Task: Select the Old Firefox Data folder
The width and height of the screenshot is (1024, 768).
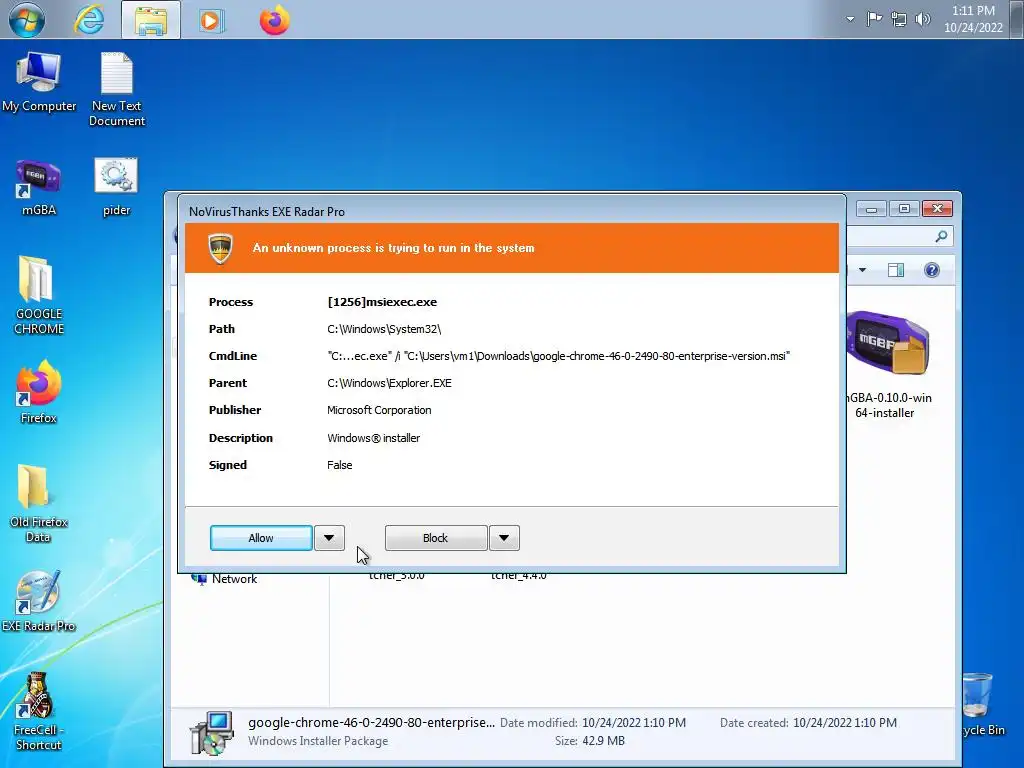Action: click(x=39, y=503)
